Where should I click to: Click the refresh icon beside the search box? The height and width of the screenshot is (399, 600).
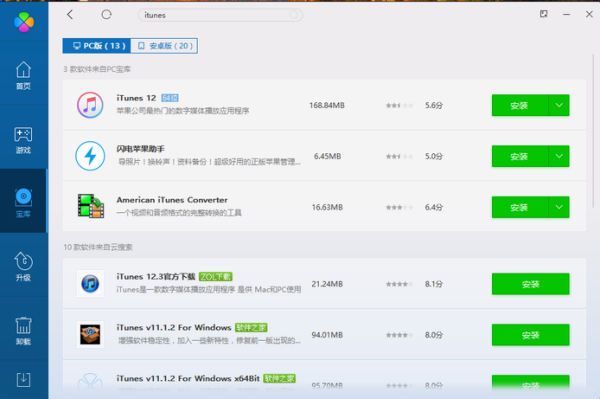[x=106, y=15]
